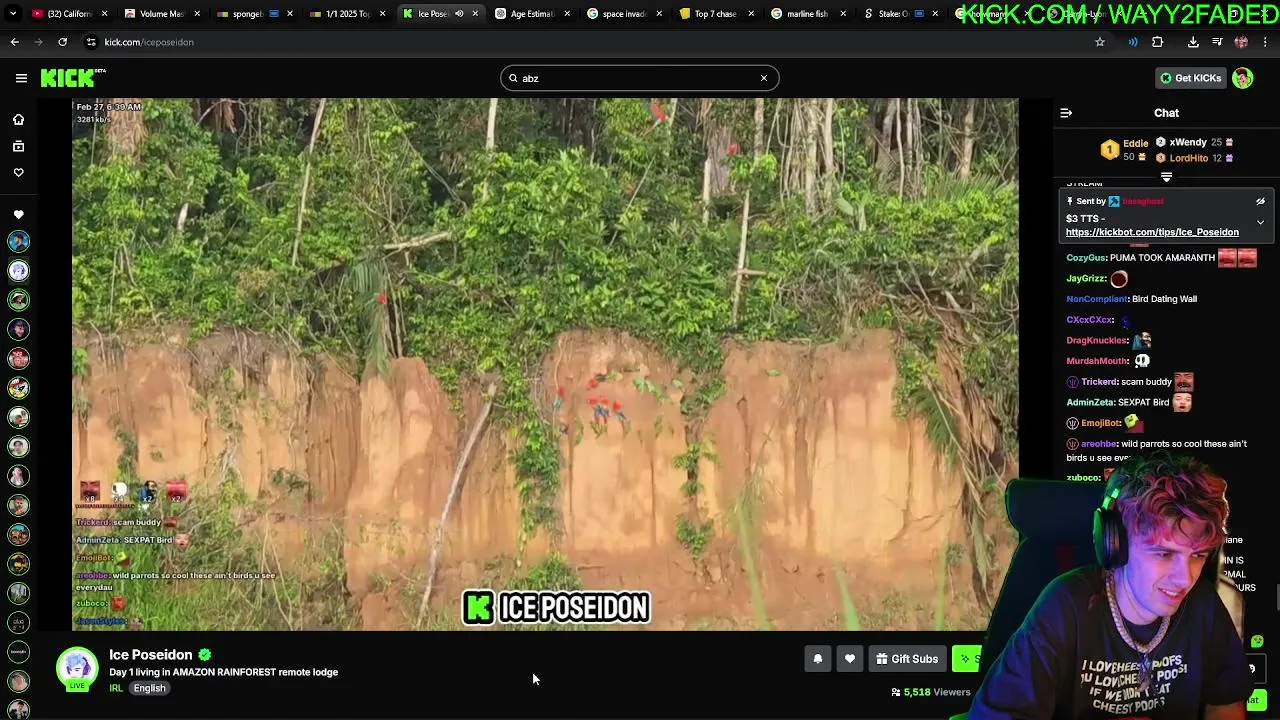The height and width of the screenshot is (720, 1280).
Task: Click CozyGus username in chat
Action: click(1086, 258)
